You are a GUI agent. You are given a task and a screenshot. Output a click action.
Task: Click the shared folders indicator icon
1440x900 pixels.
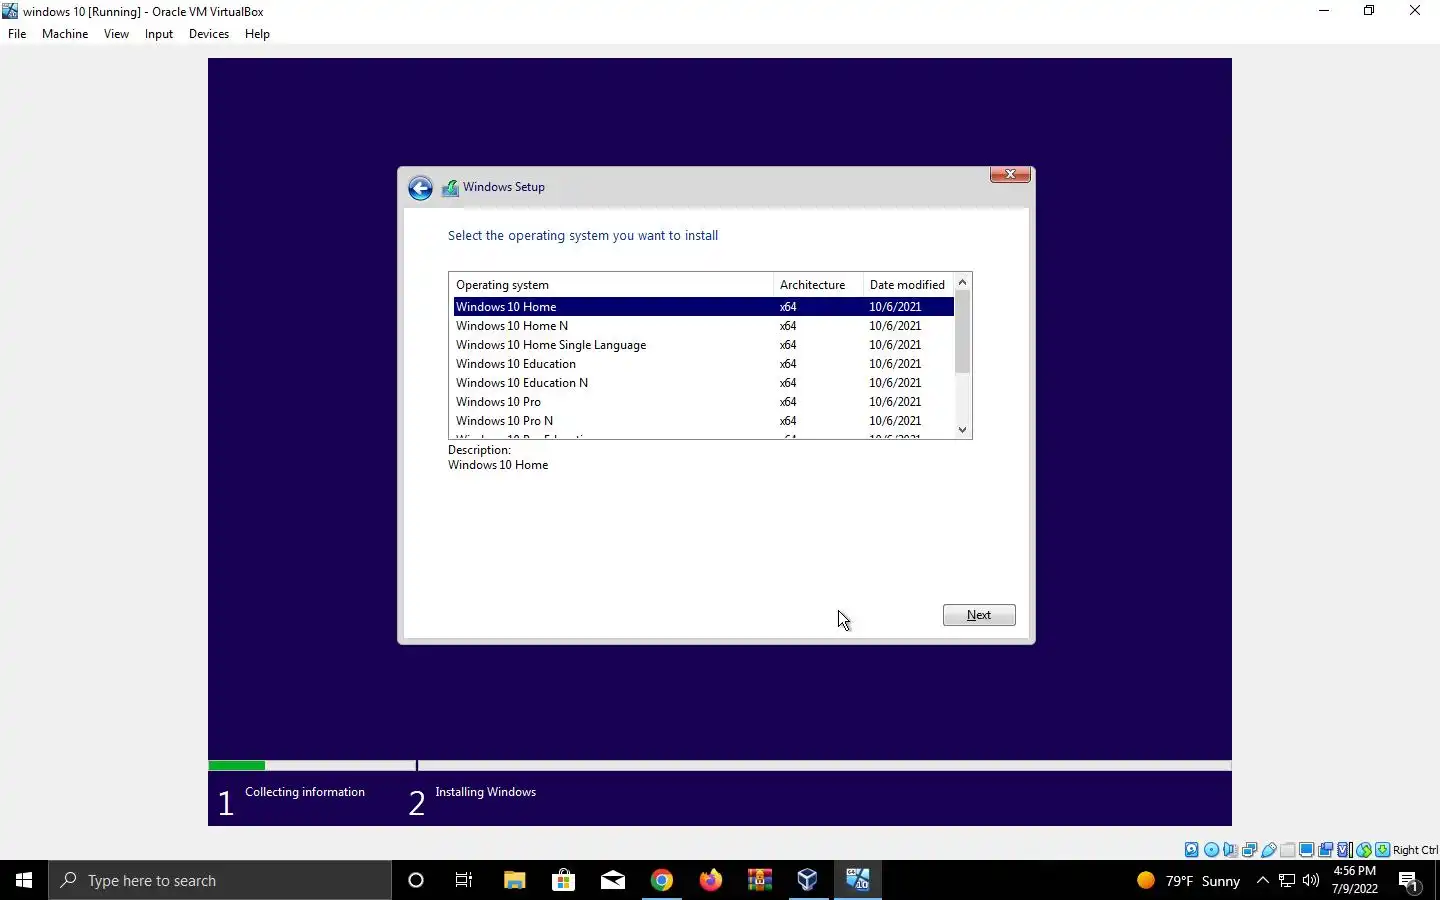[1288, 850]
